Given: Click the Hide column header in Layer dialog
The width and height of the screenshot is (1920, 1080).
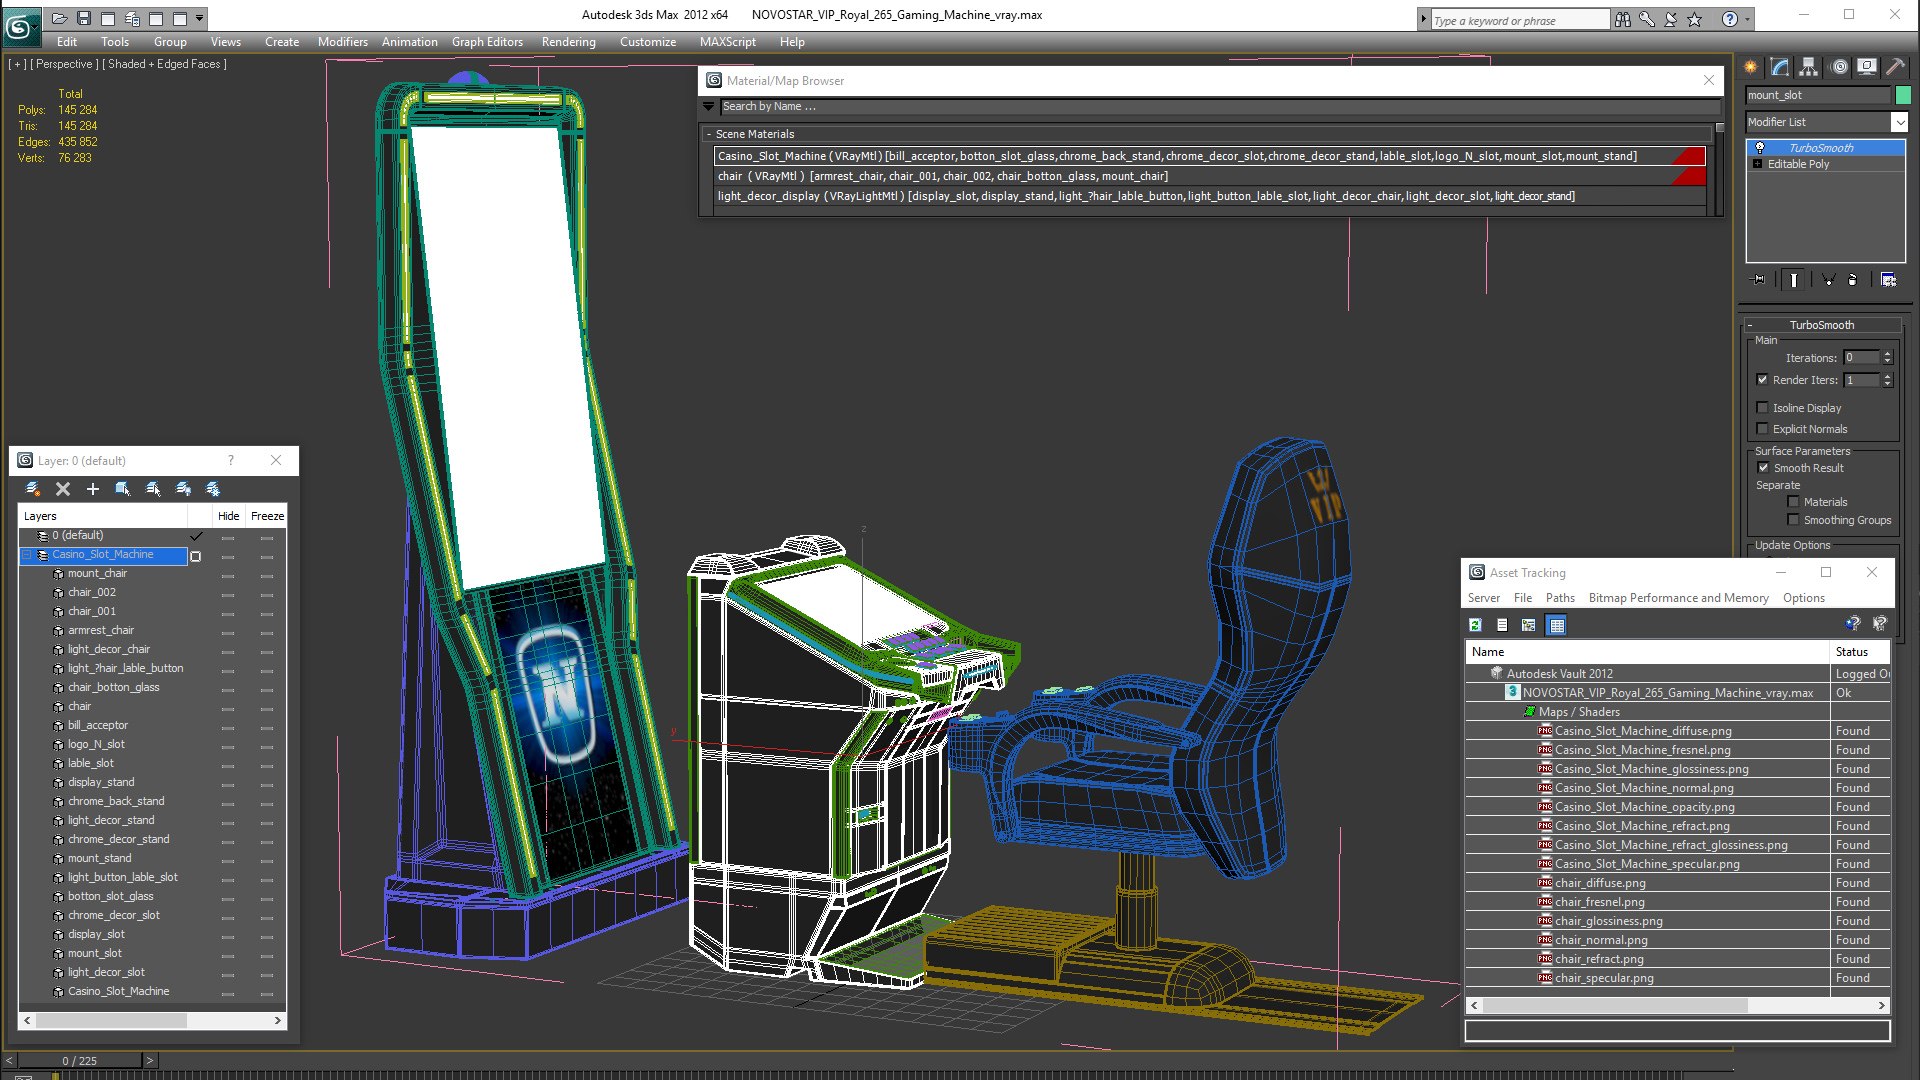Looking at the screenshot, I should tap(228, 516).
